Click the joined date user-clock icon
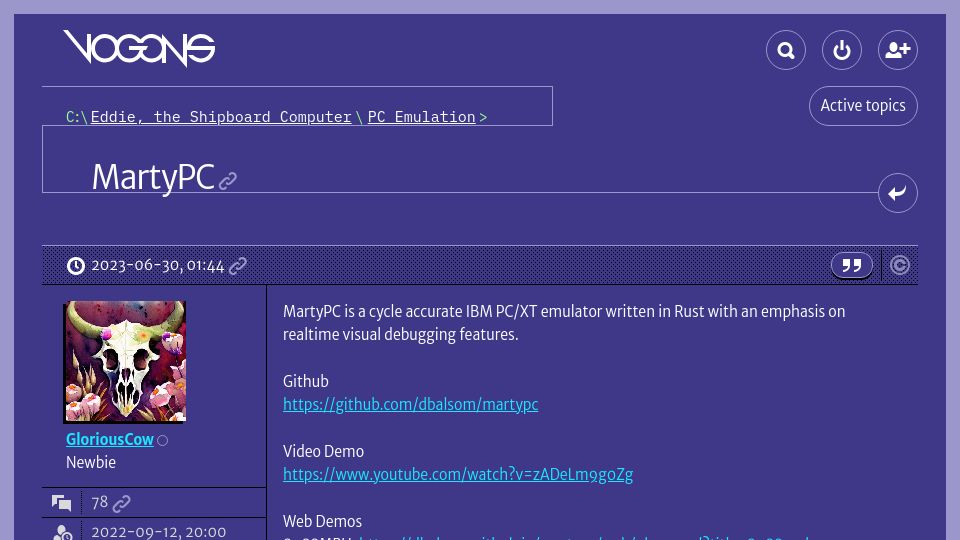Image resolution: width=960 pixels, height=540 pixels. 62,533
